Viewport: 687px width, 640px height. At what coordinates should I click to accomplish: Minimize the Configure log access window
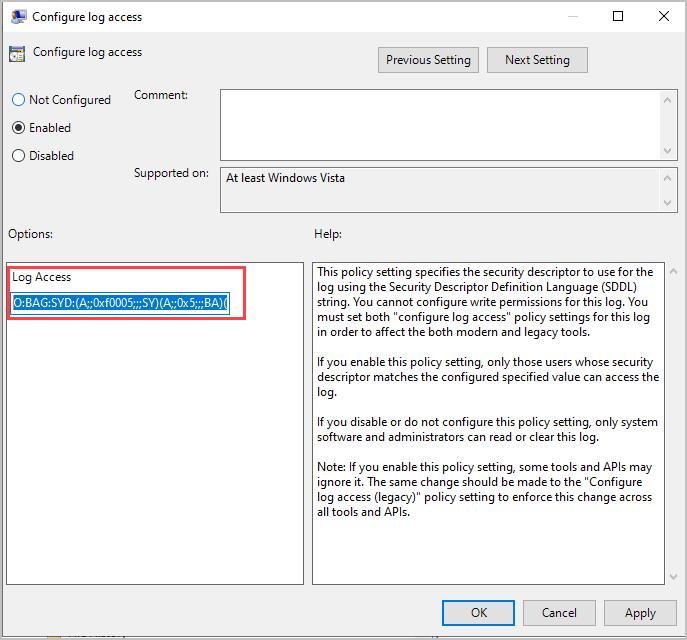pos(571,17)
